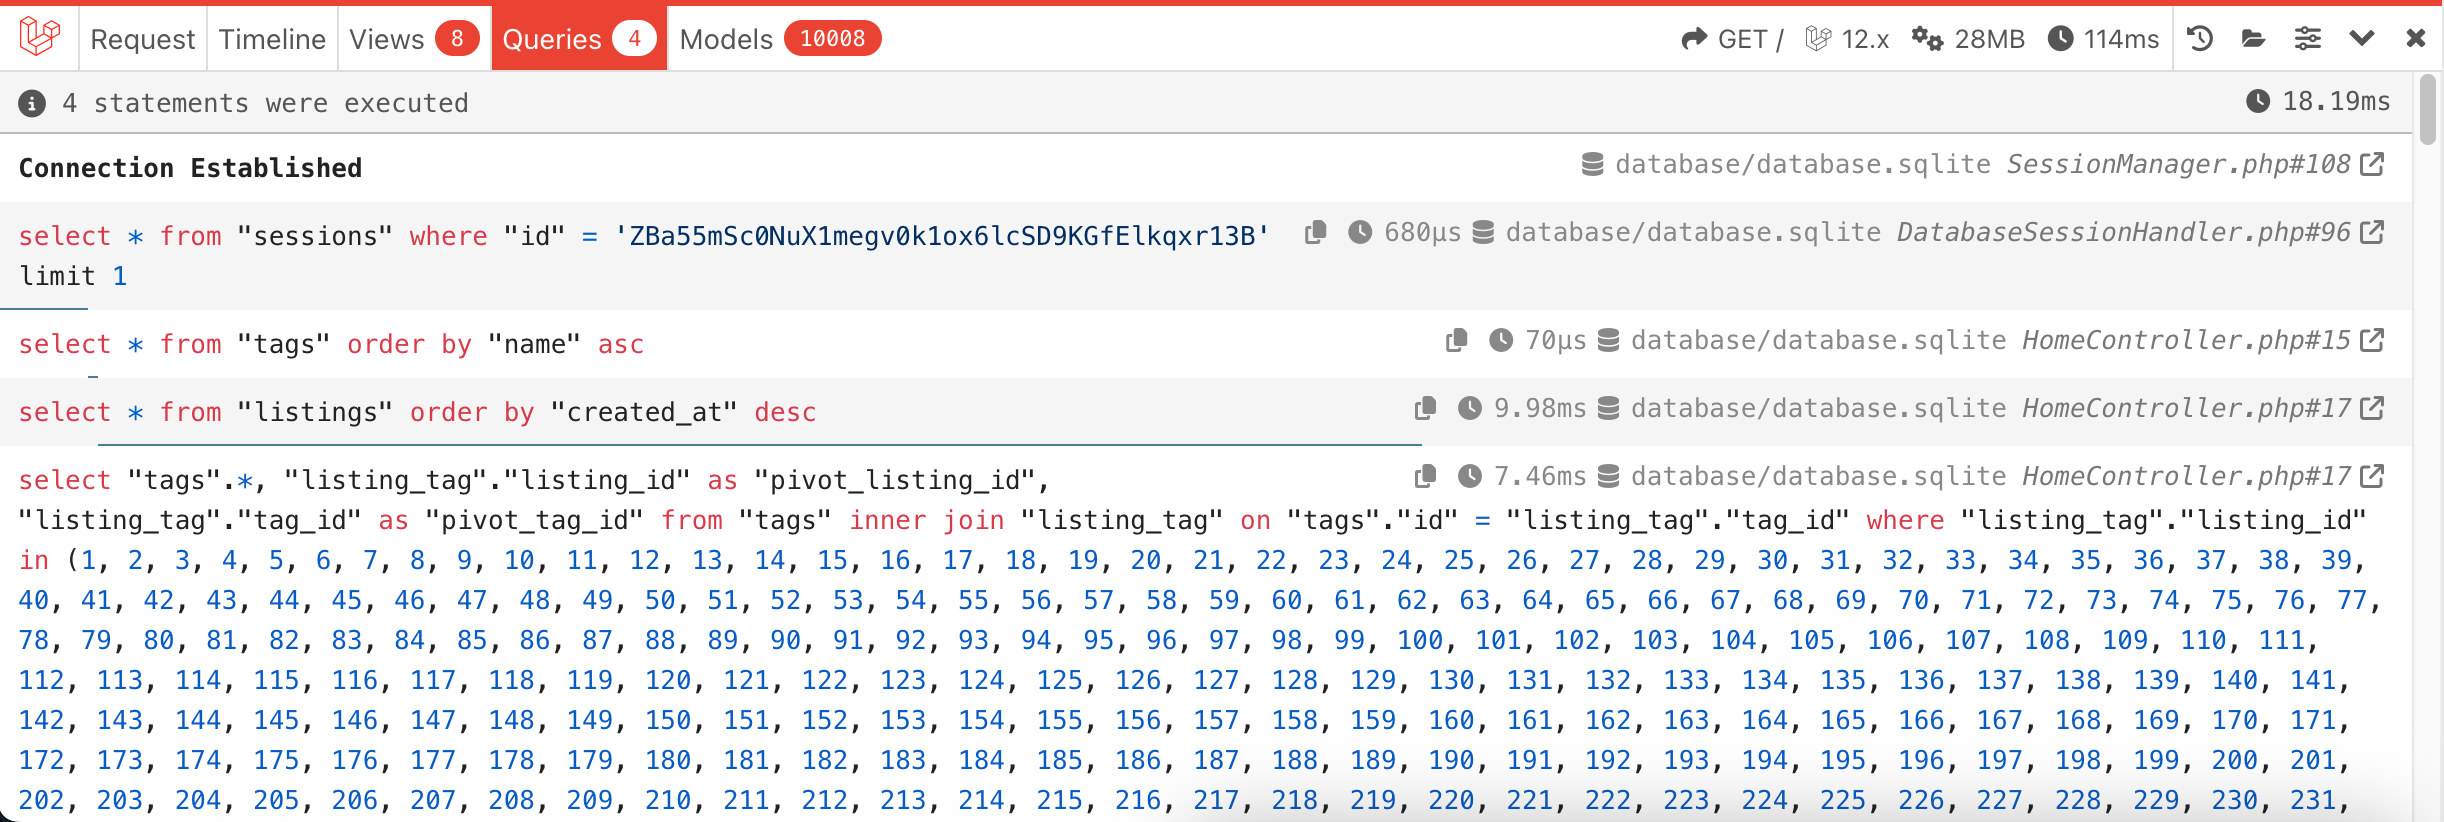Image resolution: width=2444 pixels, height=822 pixels.
Task: Open the Views tab
Action: pos(413,39)
